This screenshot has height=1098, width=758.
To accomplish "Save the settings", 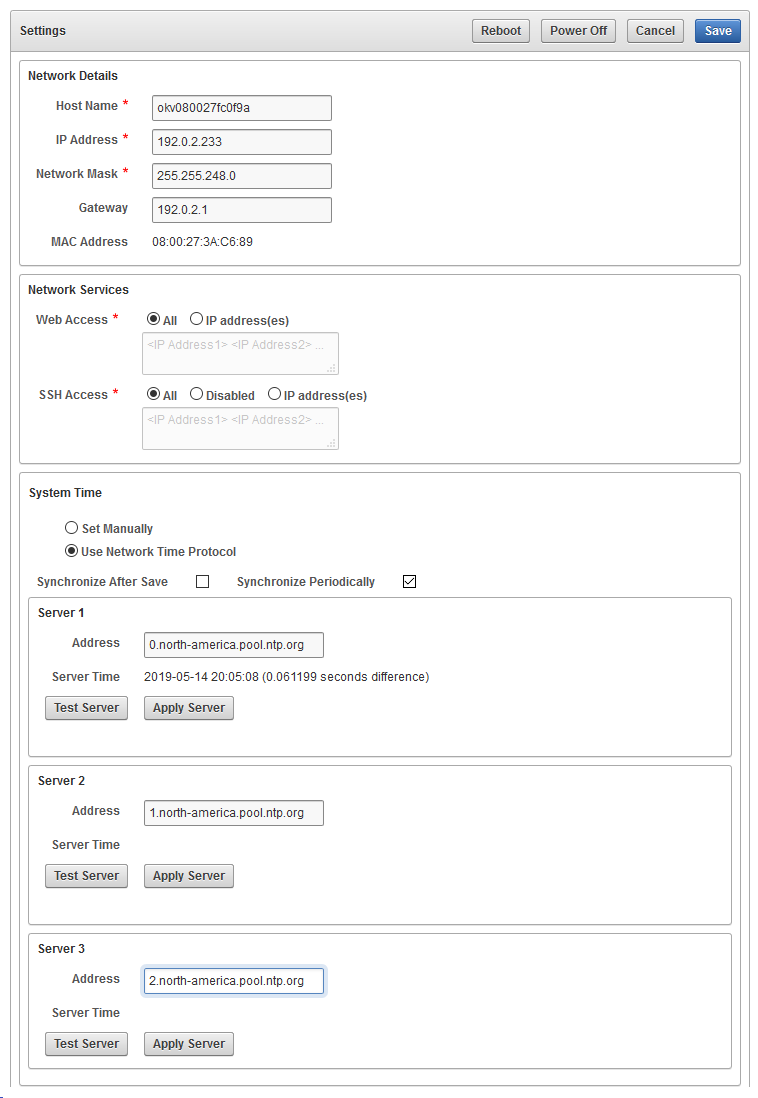I will point(717,31).
